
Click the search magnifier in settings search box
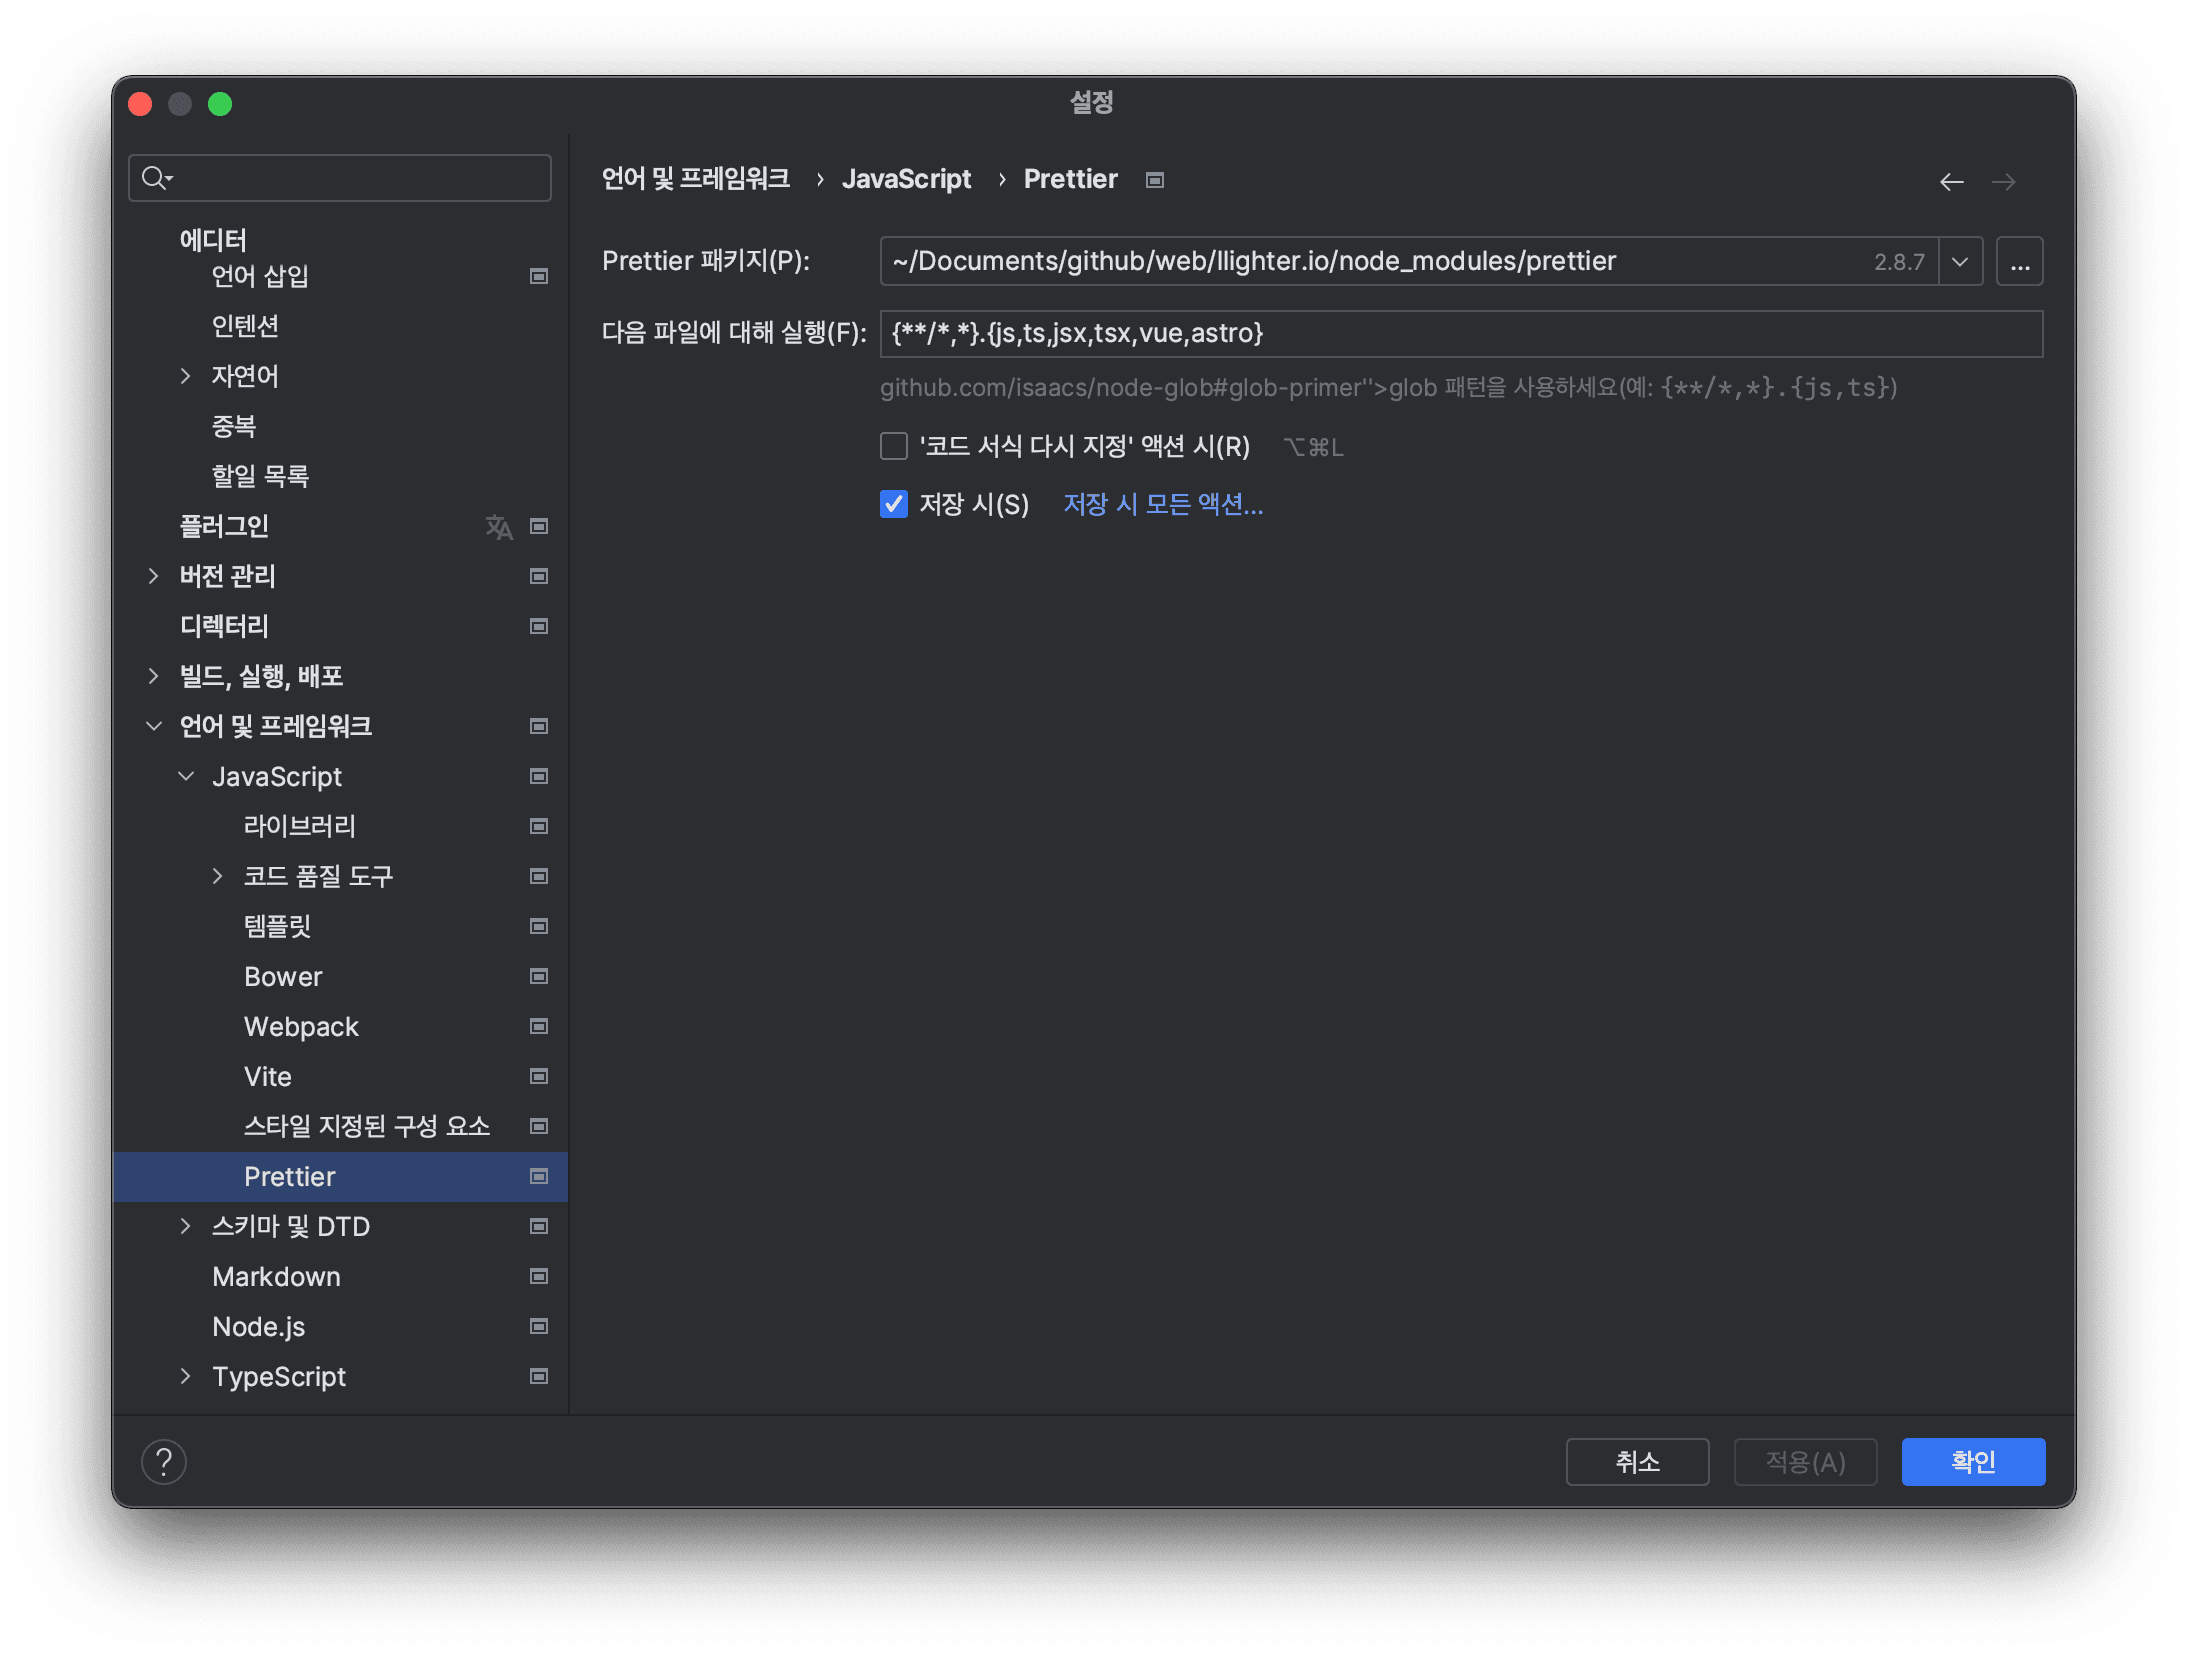(156, 177)
